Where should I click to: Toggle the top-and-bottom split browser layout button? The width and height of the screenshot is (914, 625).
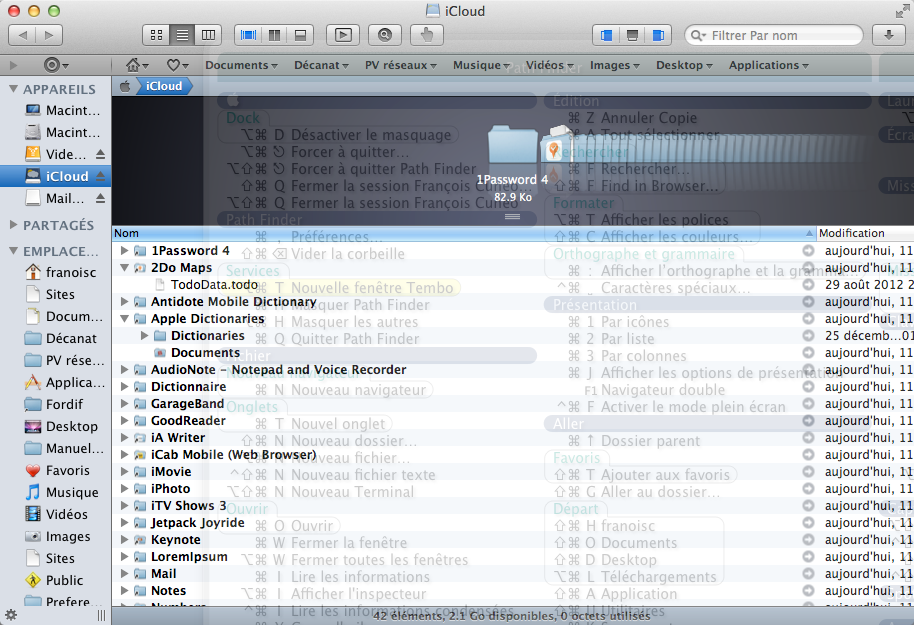pyautogui.click(x=301, y=36)
